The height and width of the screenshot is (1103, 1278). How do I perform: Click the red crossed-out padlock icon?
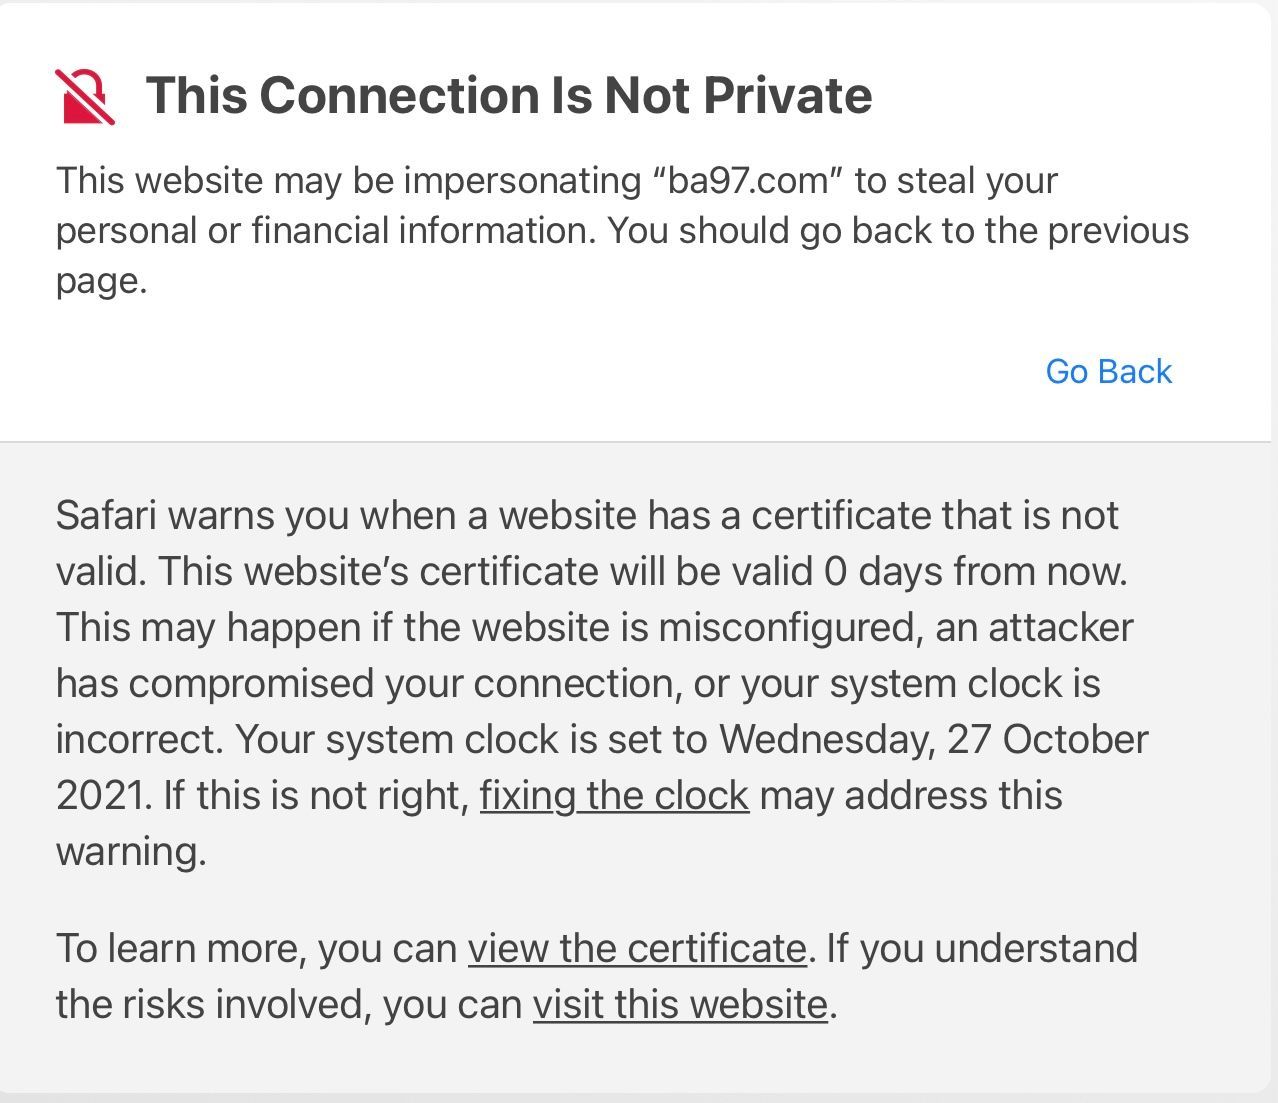[84, 96]
